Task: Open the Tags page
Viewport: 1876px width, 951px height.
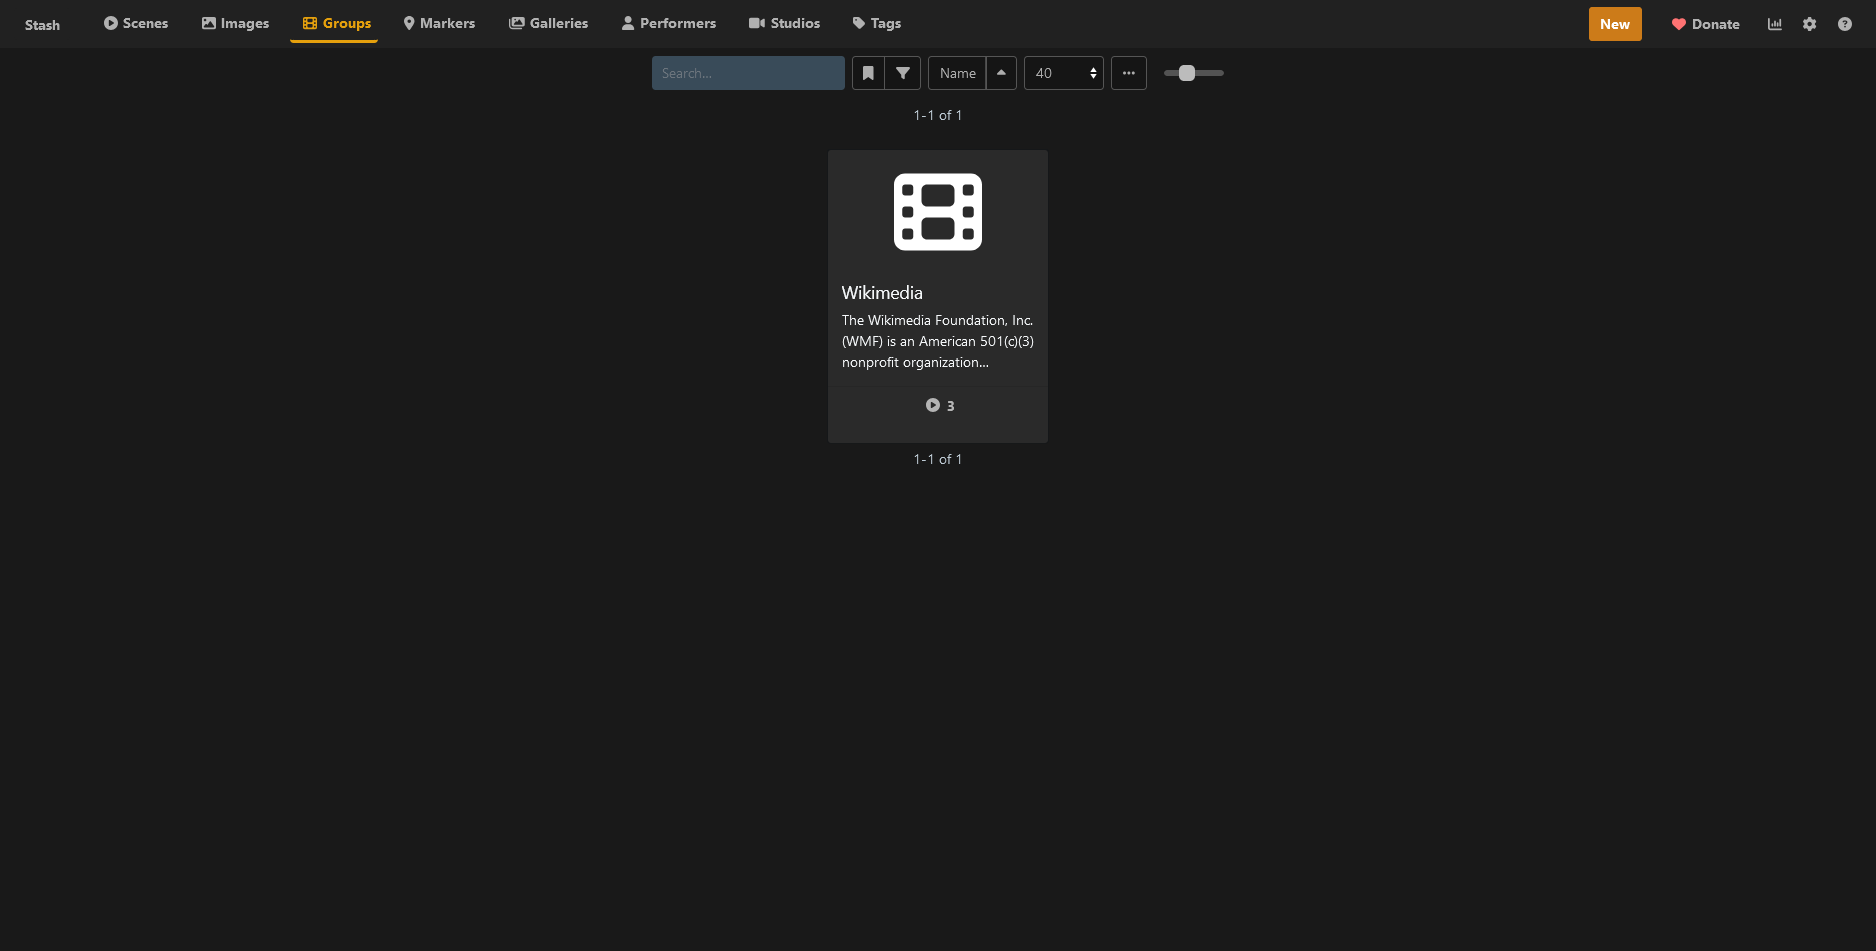Action: coord(877,23)
